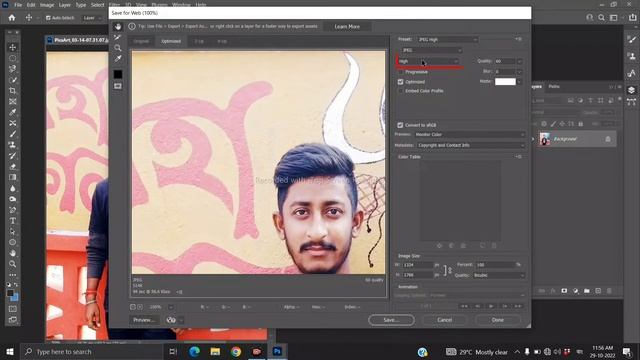Select the Background layer thumbnail

click(x=545, y=139)
